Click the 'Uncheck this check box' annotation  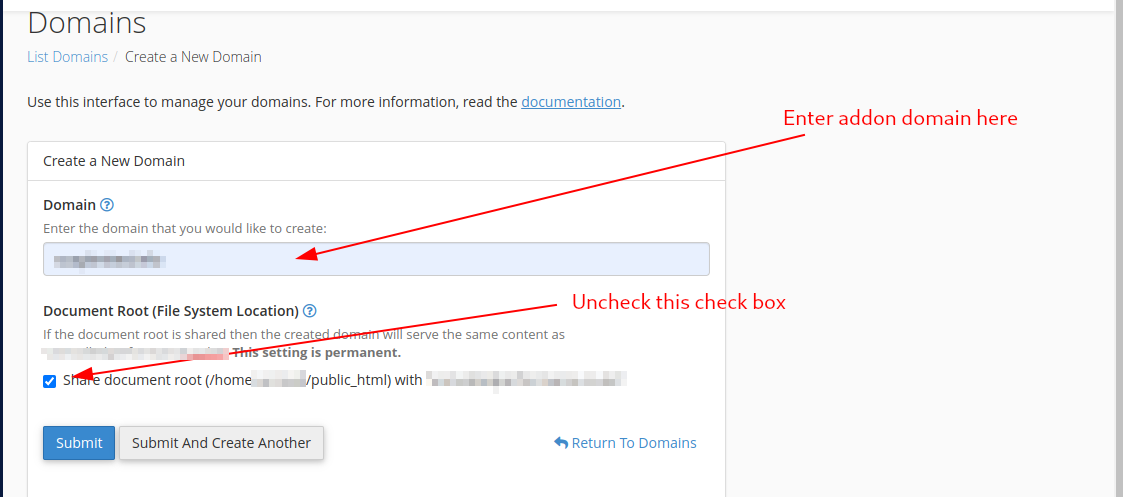678,302
